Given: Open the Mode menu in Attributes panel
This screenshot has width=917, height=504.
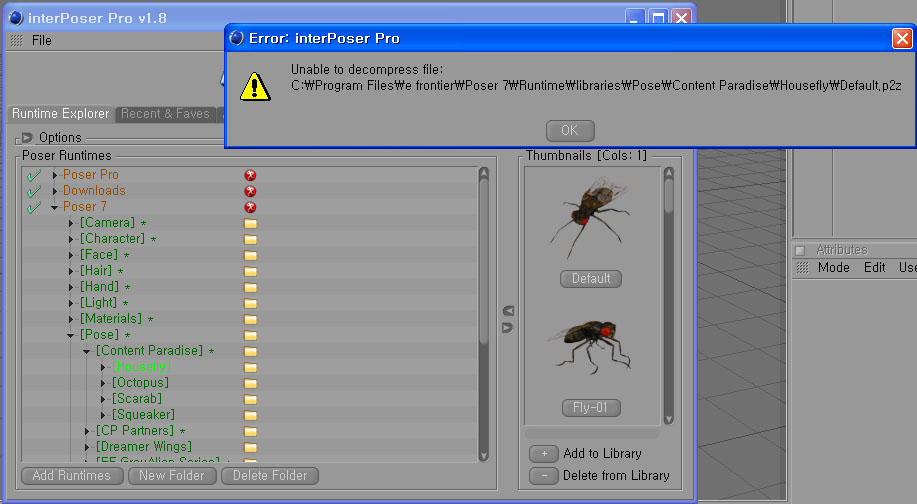Looking at the screenshot, I should click(833, 268).
